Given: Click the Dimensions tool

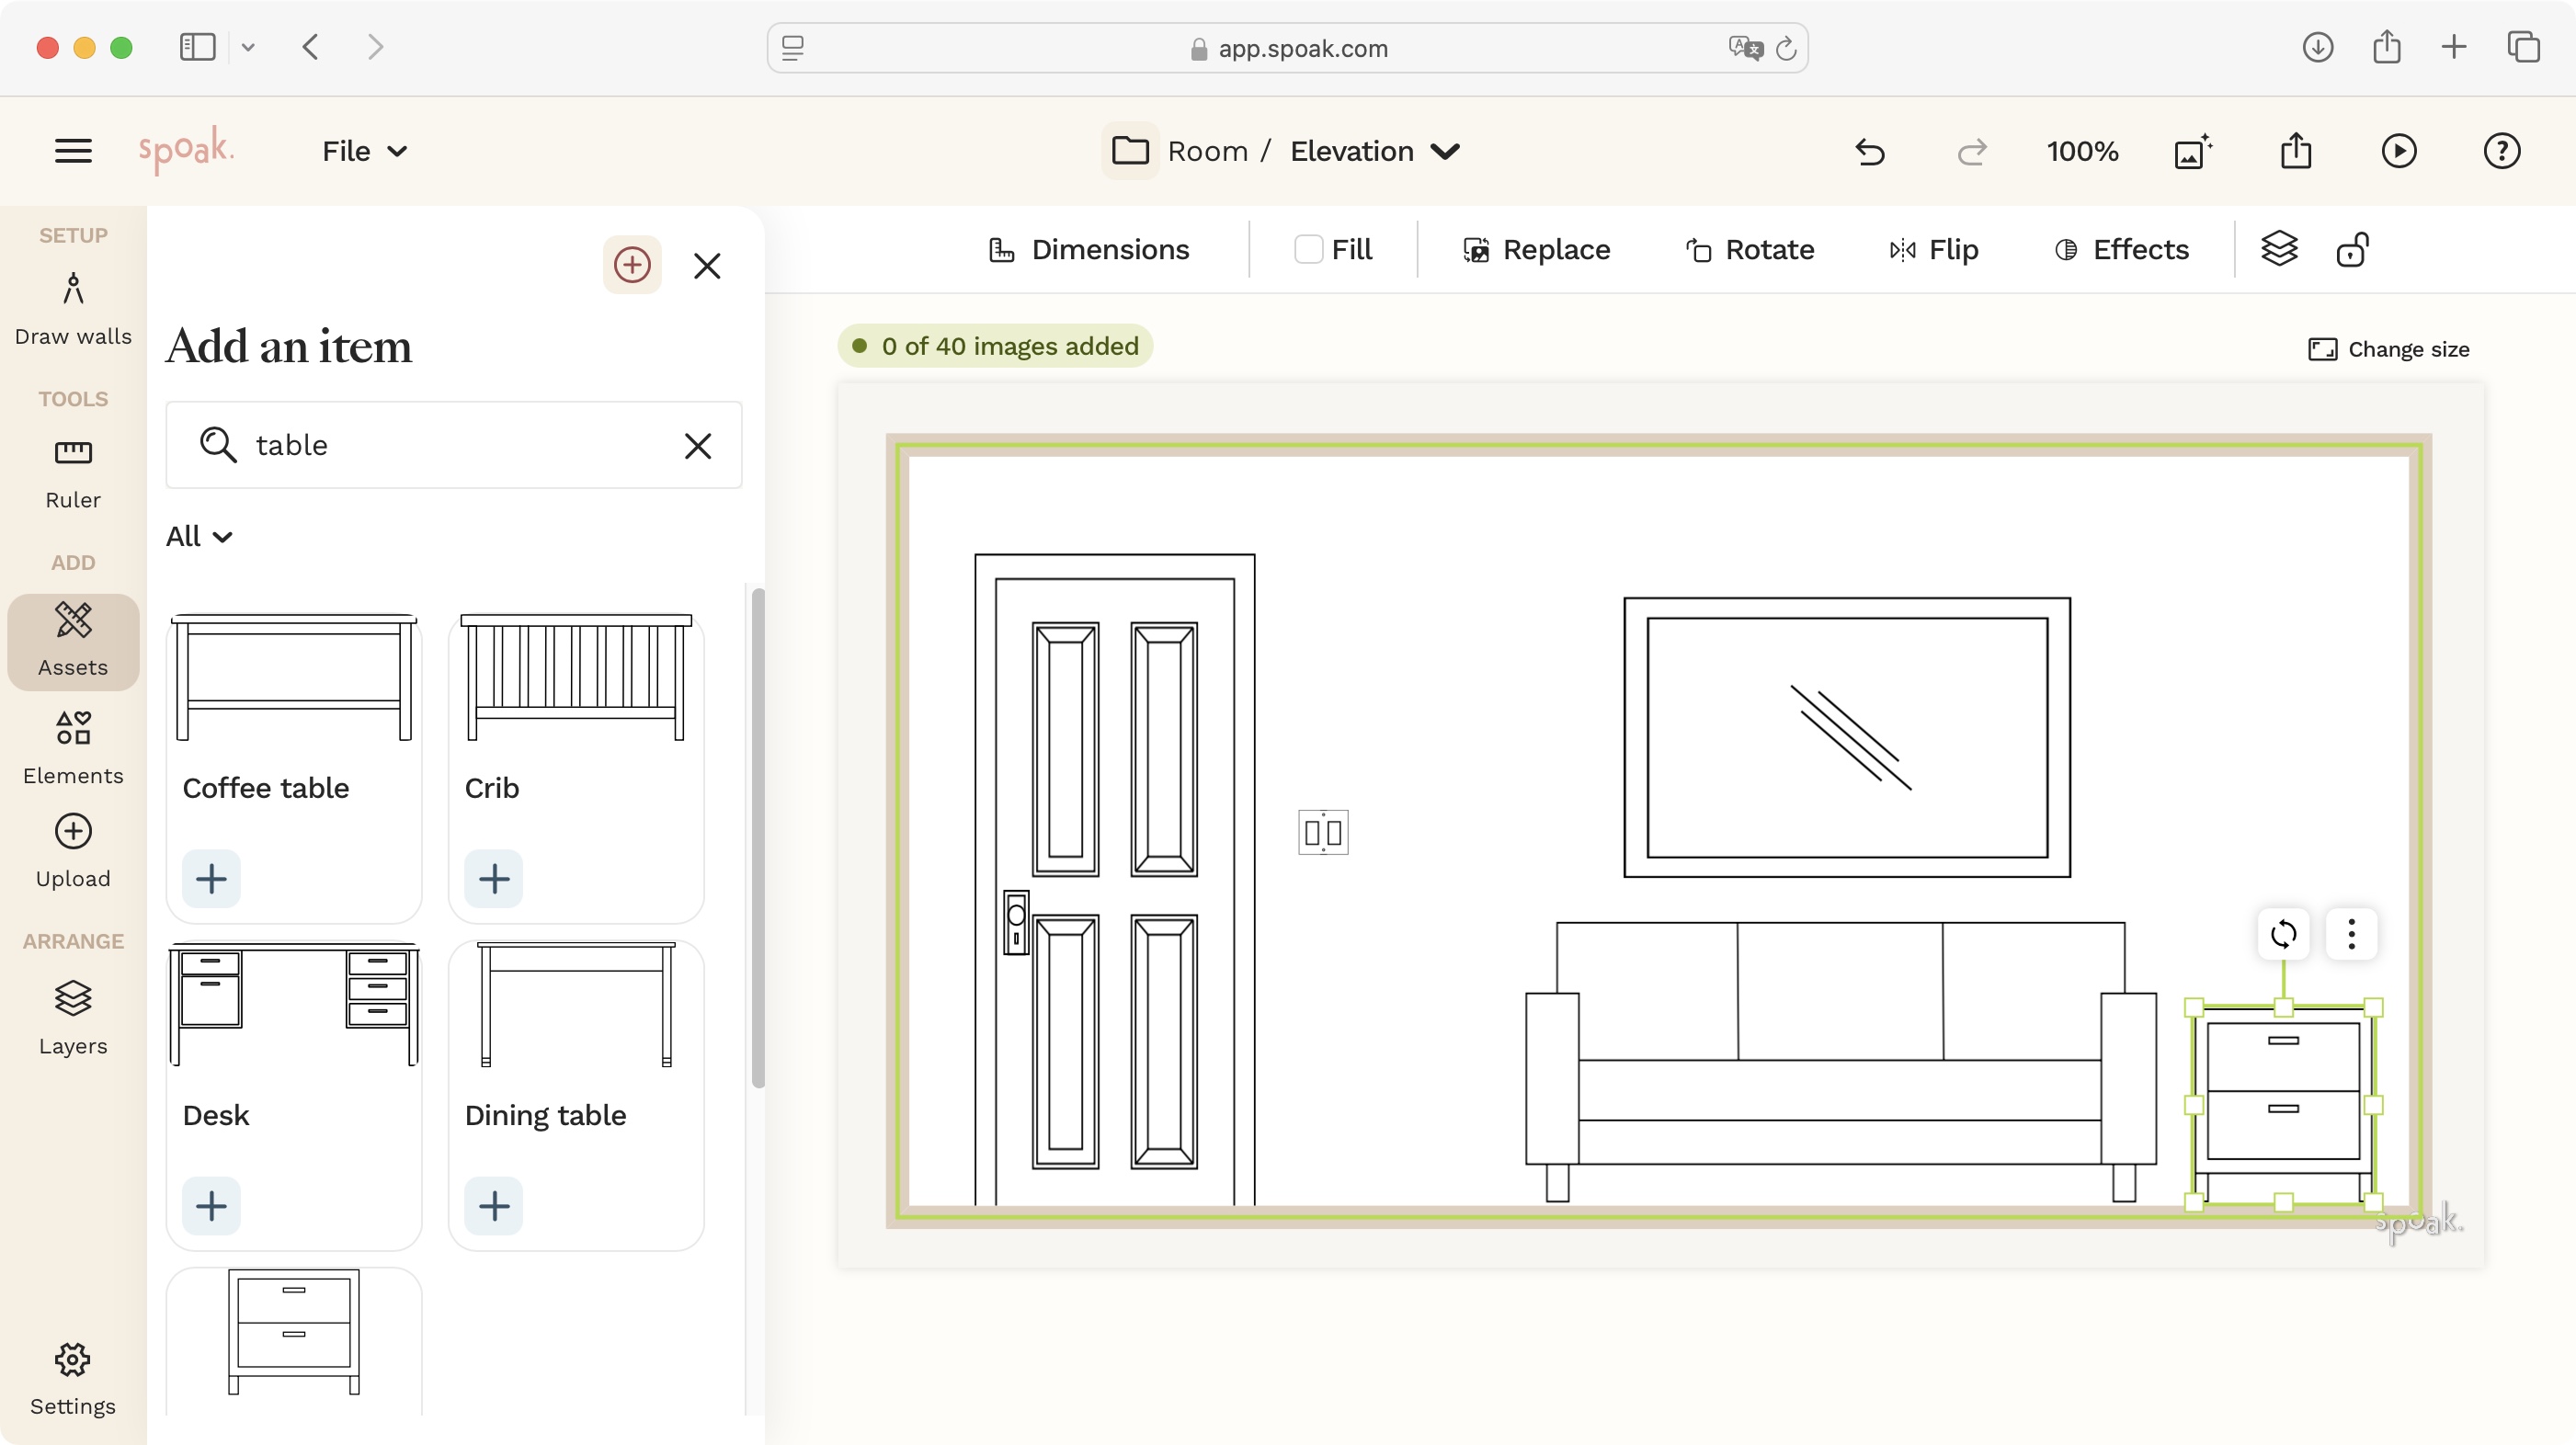Looking at the screenshot, I should click(x=1089, y=249).
